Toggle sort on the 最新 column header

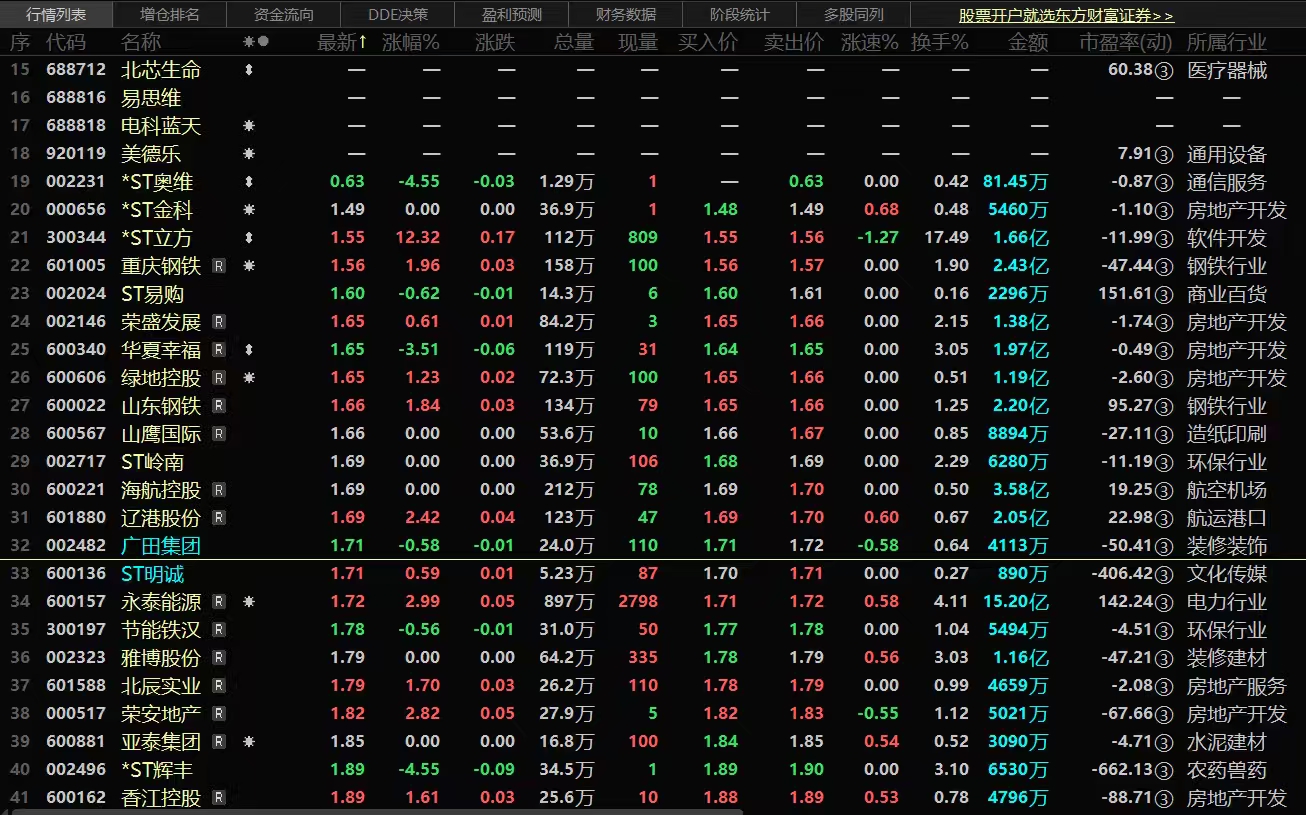[x=341, y=42]
